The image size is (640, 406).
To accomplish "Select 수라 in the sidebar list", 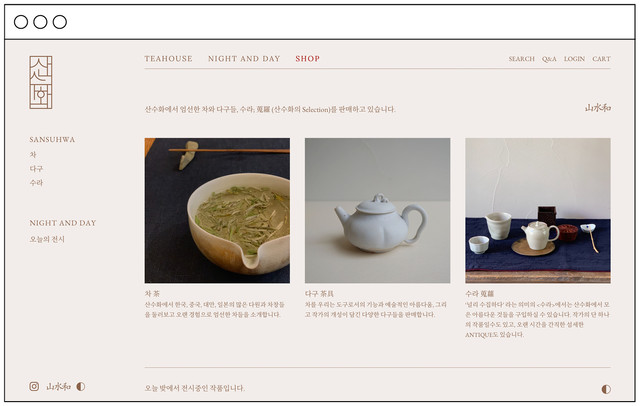I will 36,182.
